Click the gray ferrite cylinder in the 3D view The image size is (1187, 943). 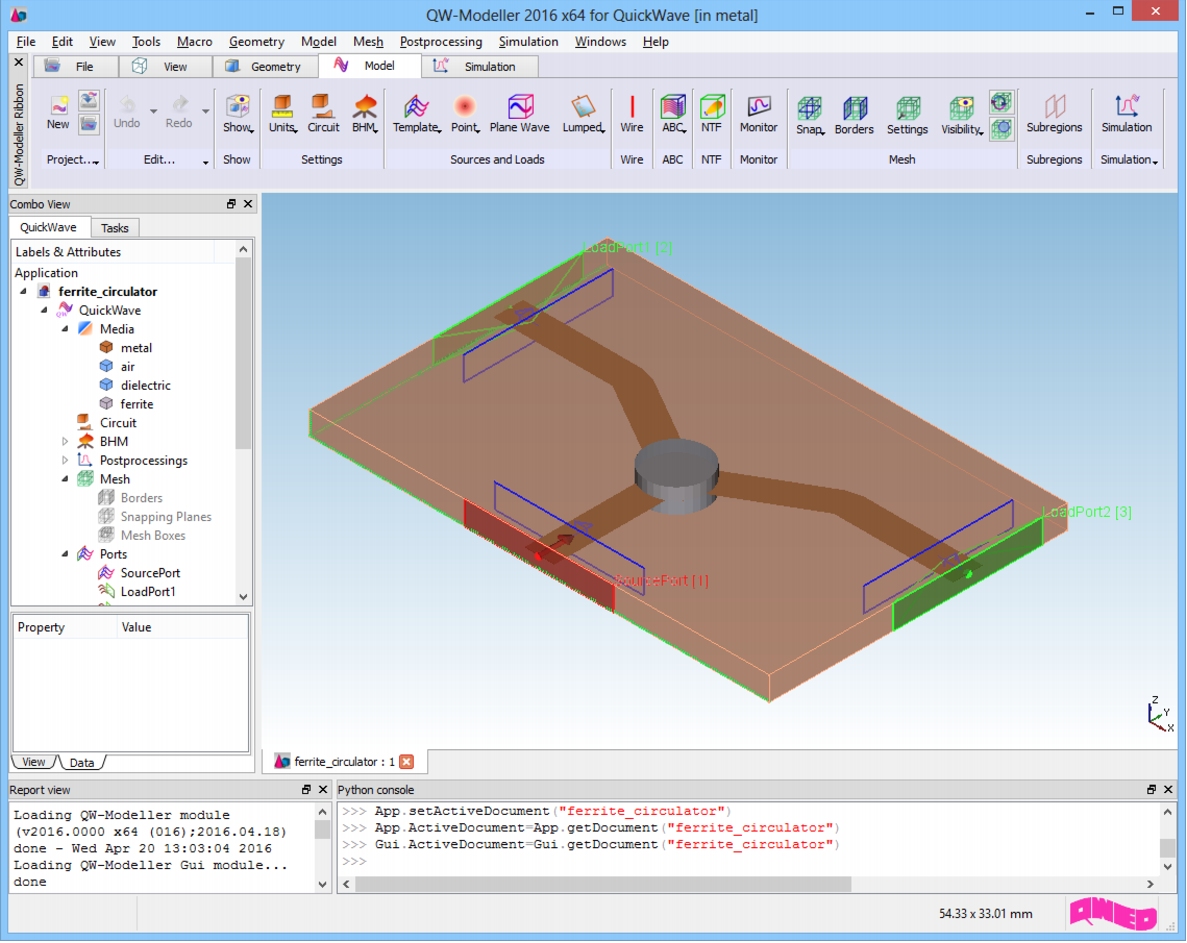tap(676, 475)
